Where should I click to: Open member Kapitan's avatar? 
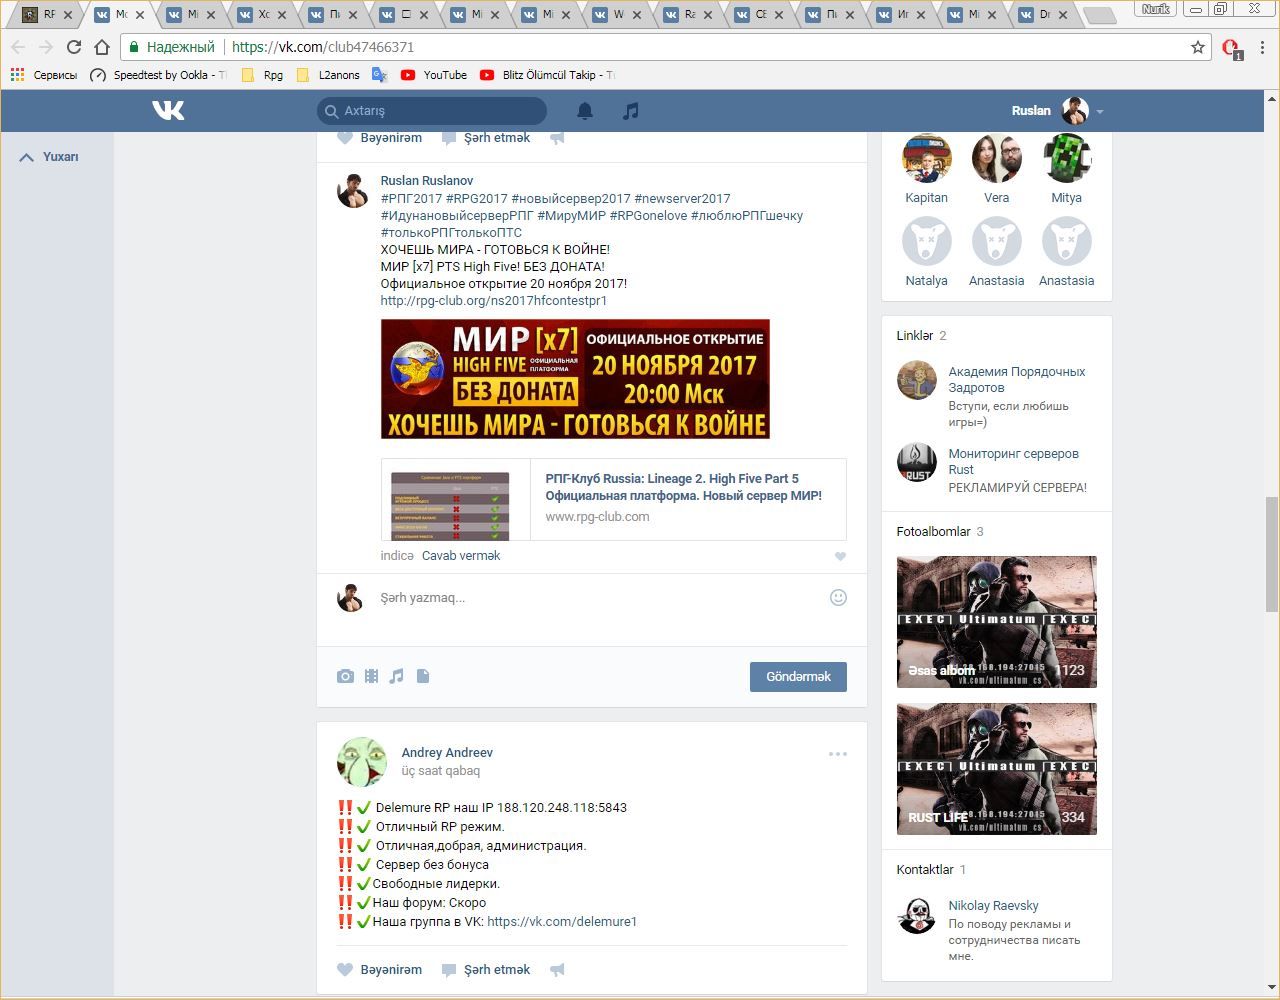click(x=927, y=159)
